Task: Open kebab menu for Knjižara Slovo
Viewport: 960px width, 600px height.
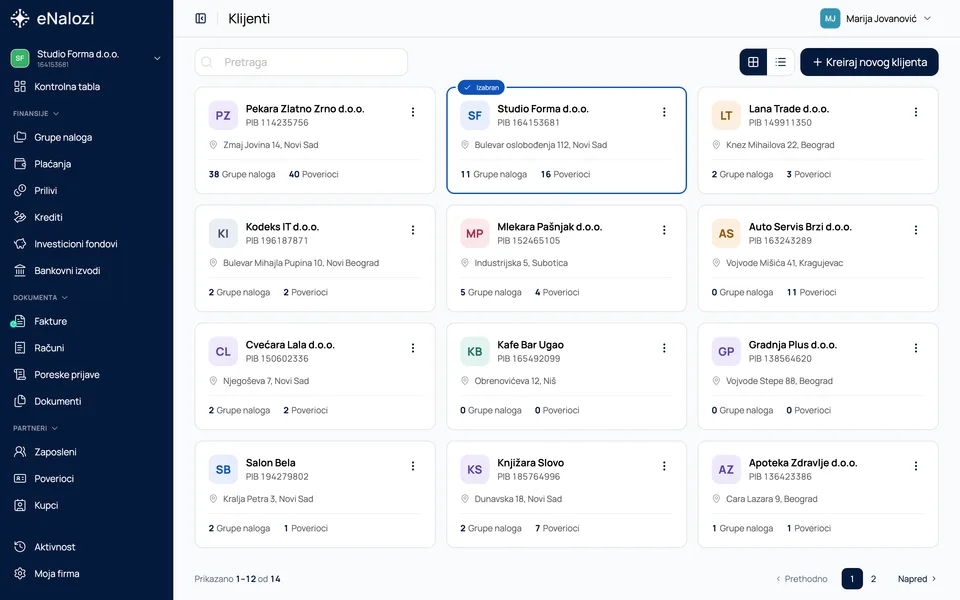Action: point(664,467)
